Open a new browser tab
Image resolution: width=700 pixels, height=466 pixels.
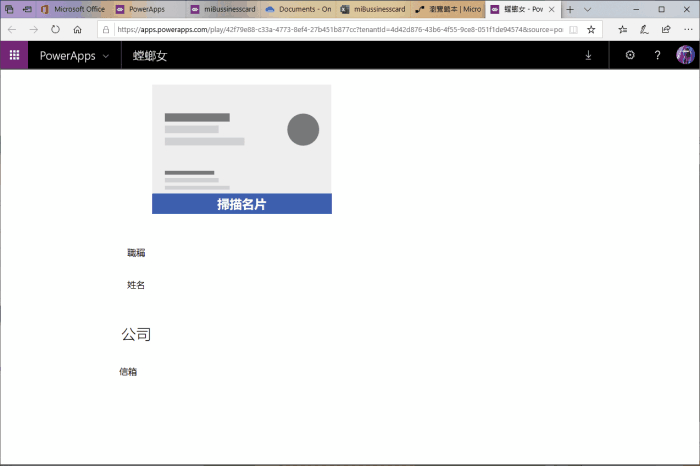click(570, 9)
